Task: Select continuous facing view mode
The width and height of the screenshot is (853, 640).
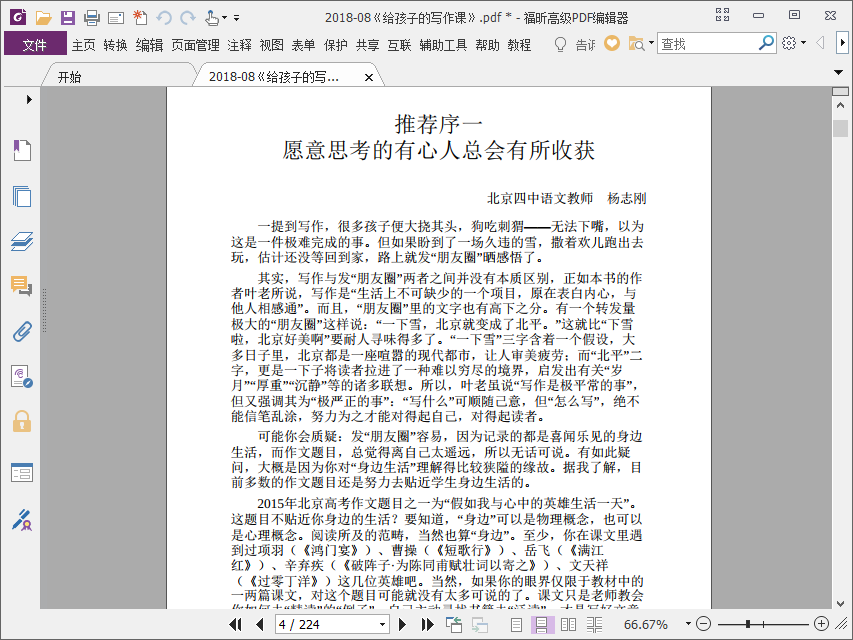Action: [595, 625]
